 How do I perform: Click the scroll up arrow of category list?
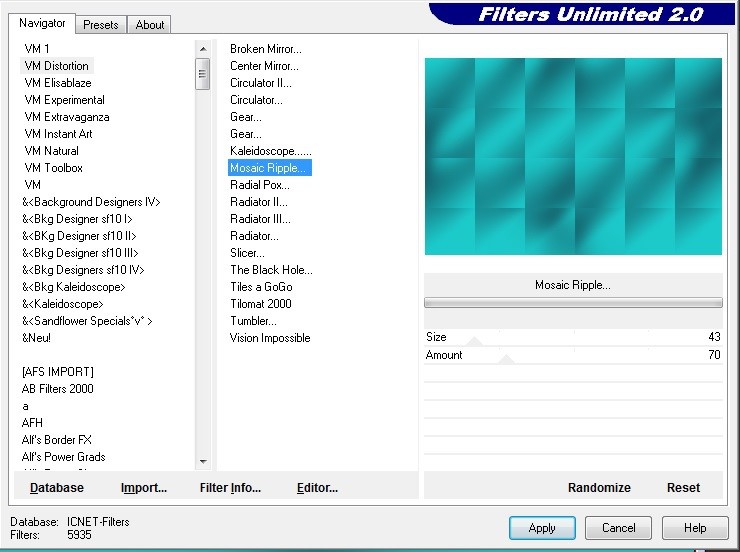tap(203, 49)
